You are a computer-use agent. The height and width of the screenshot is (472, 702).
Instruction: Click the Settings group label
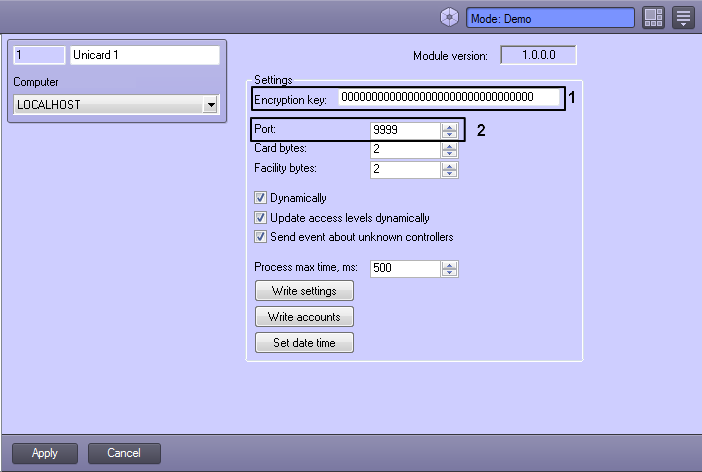pyautogui.click(x=273, y=80)
